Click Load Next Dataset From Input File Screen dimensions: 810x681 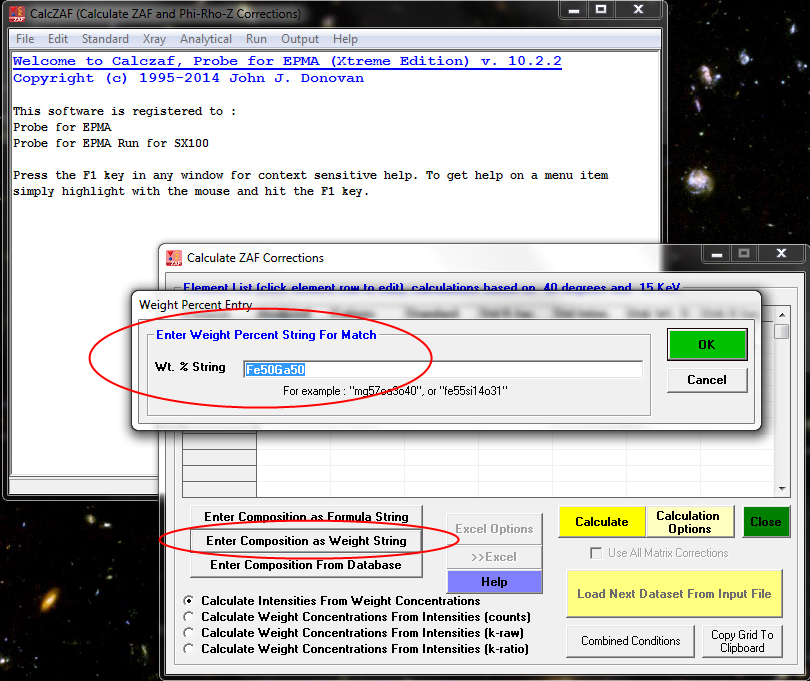tap(674, 594)
